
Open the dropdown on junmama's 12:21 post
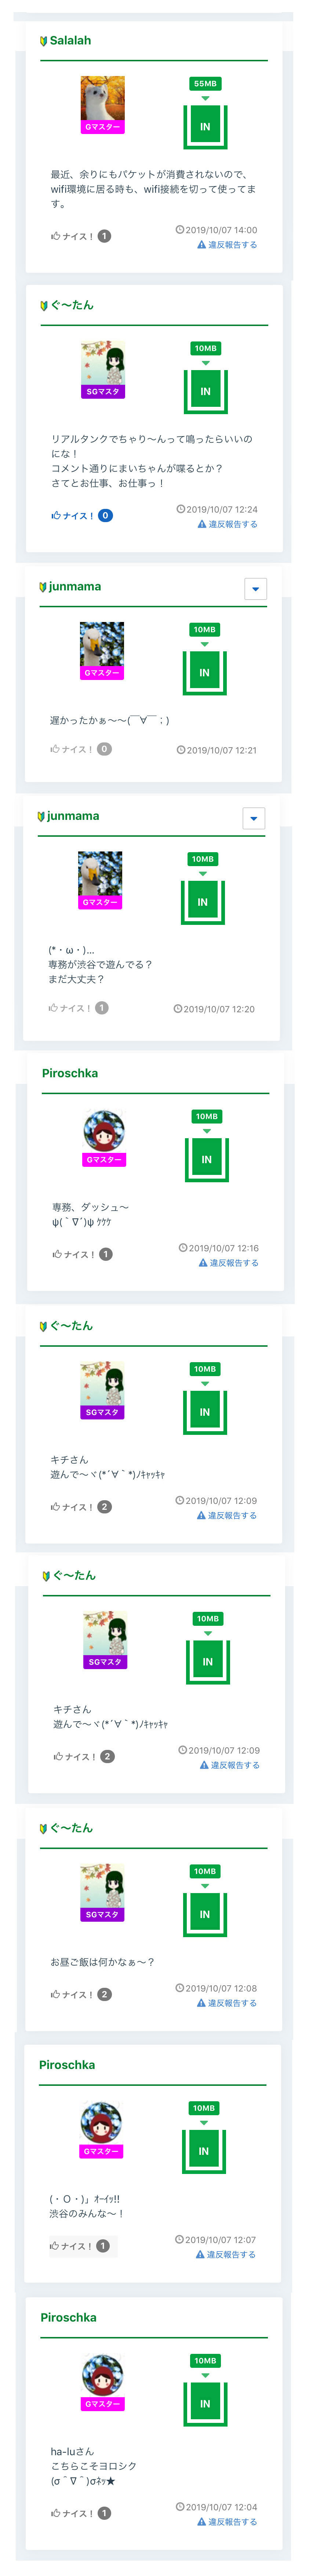pos(255,589)
